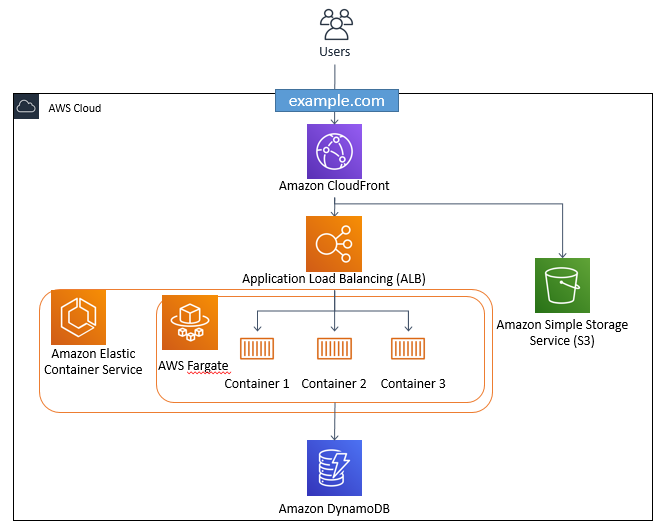This screenshot has height=526, width=667.
Task: Select the example.com blue box
Action: click(x=336, y=101)
